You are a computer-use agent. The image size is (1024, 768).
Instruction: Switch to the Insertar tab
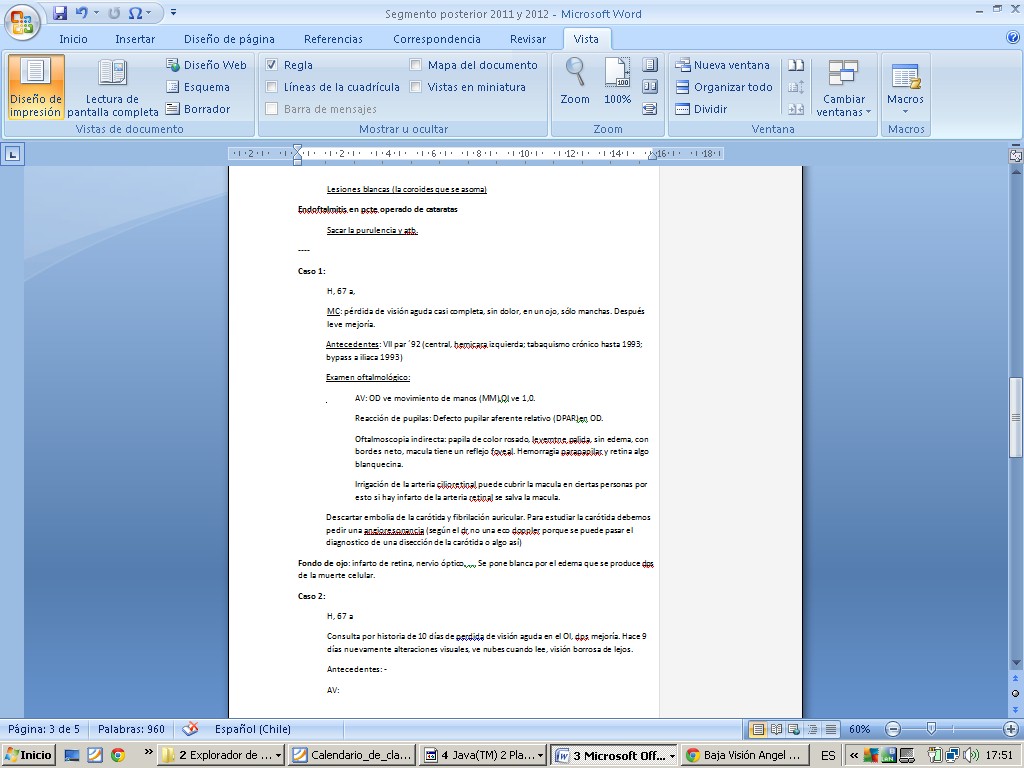(x=135, y=39)
